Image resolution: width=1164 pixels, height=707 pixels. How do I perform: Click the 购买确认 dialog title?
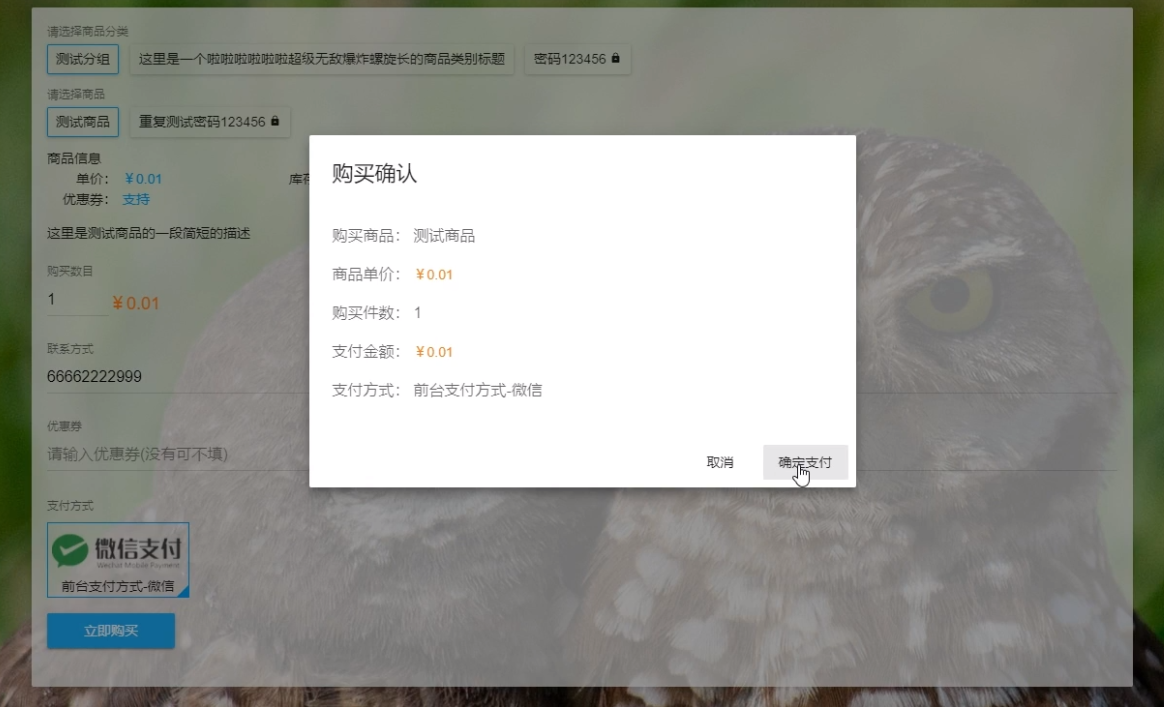point(374,174)
